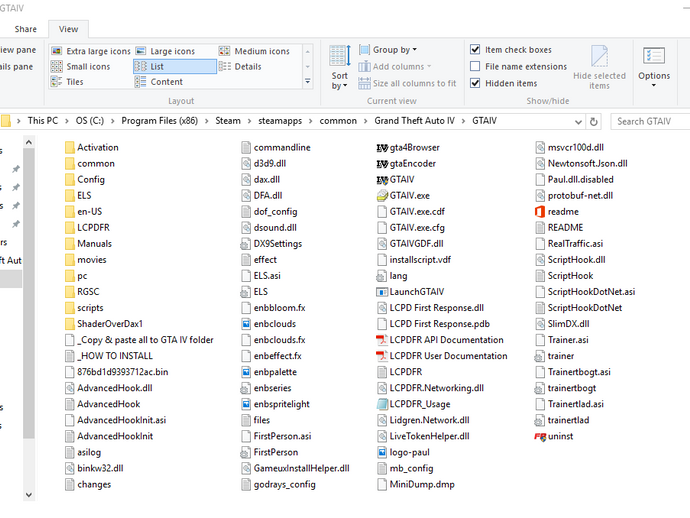This screenshot has height=518, width=690.
Task: Navigate to Grand Theft Auto IV breadcrumb
Action: pyautogui.click(x=414, y=121)
